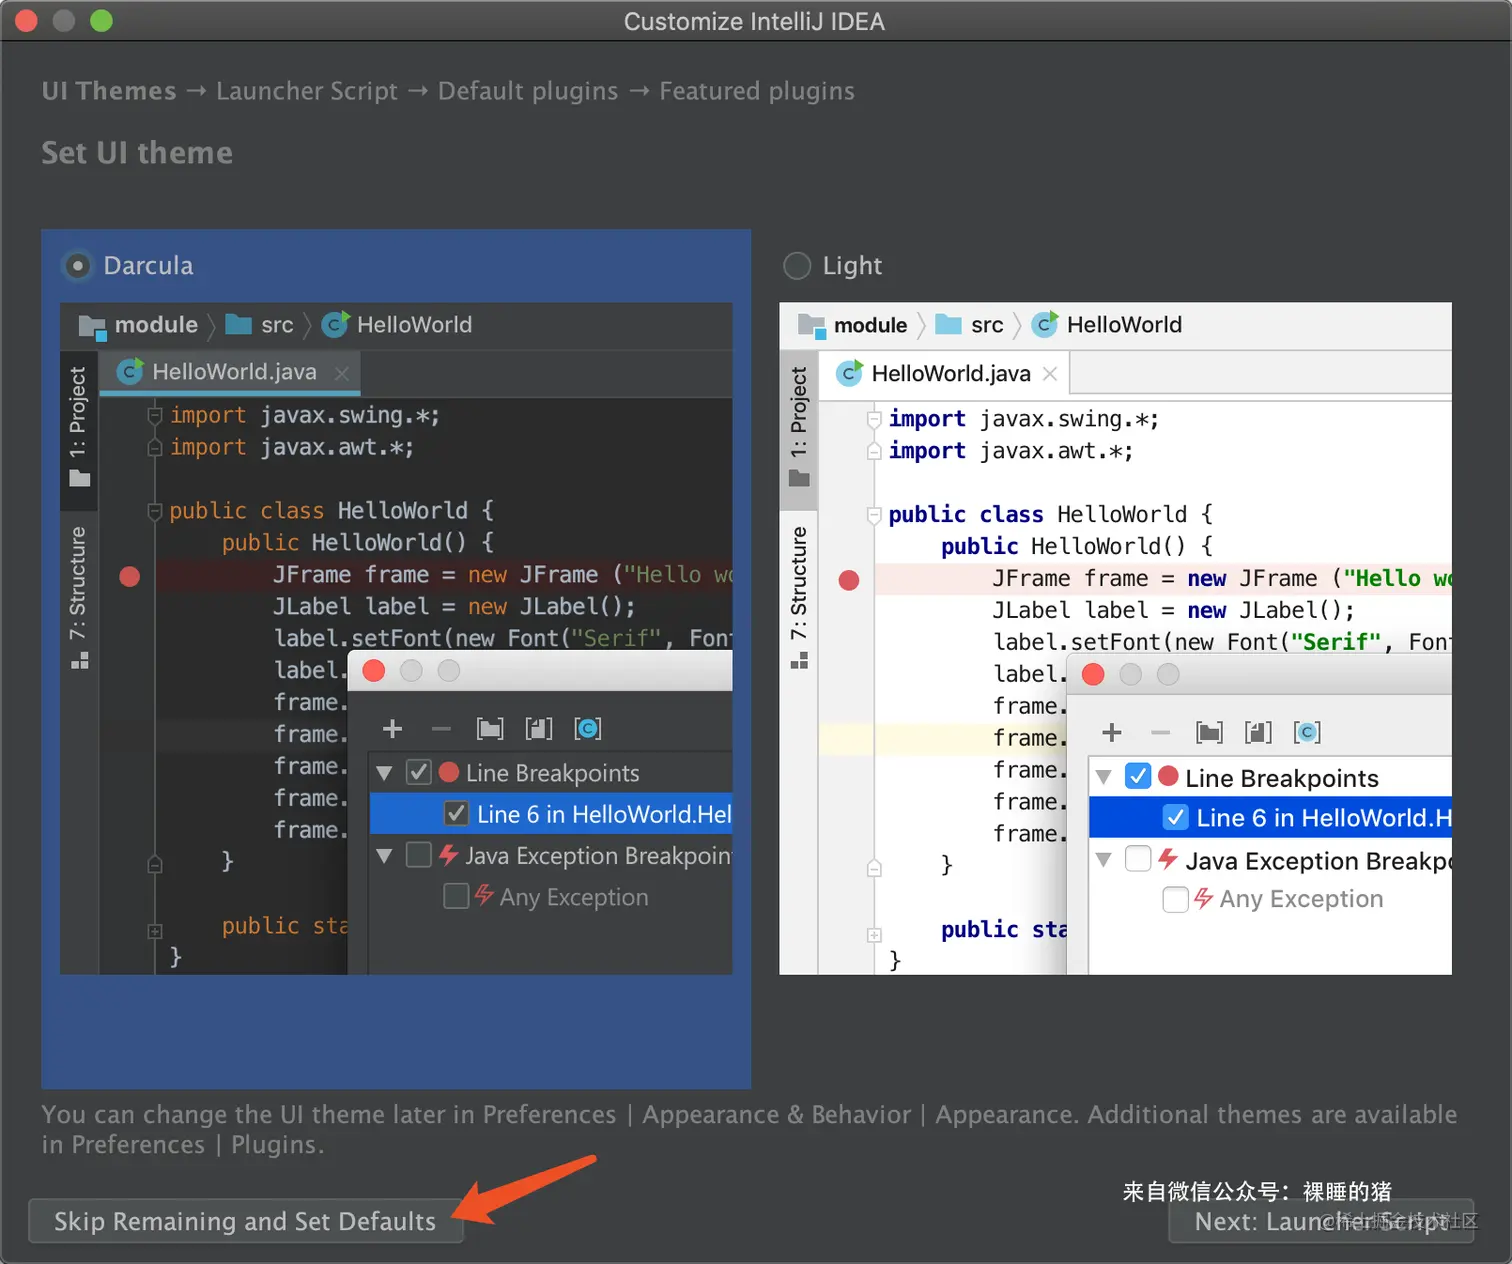Click fold marker beside class HelloWorld, Light preview
Screen dimensions: 1512x1264
coord(874,515)
